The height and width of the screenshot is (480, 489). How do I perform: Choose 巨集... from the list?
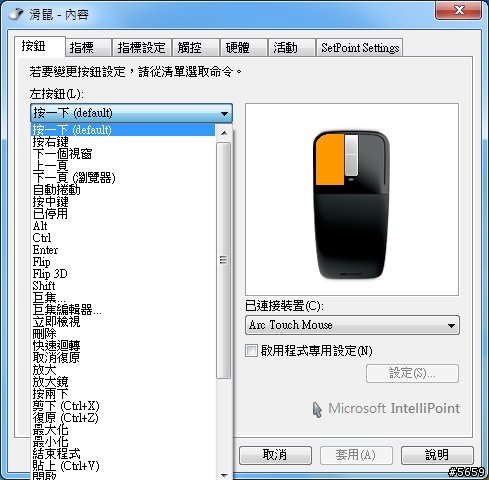click(x=123, y=298)
